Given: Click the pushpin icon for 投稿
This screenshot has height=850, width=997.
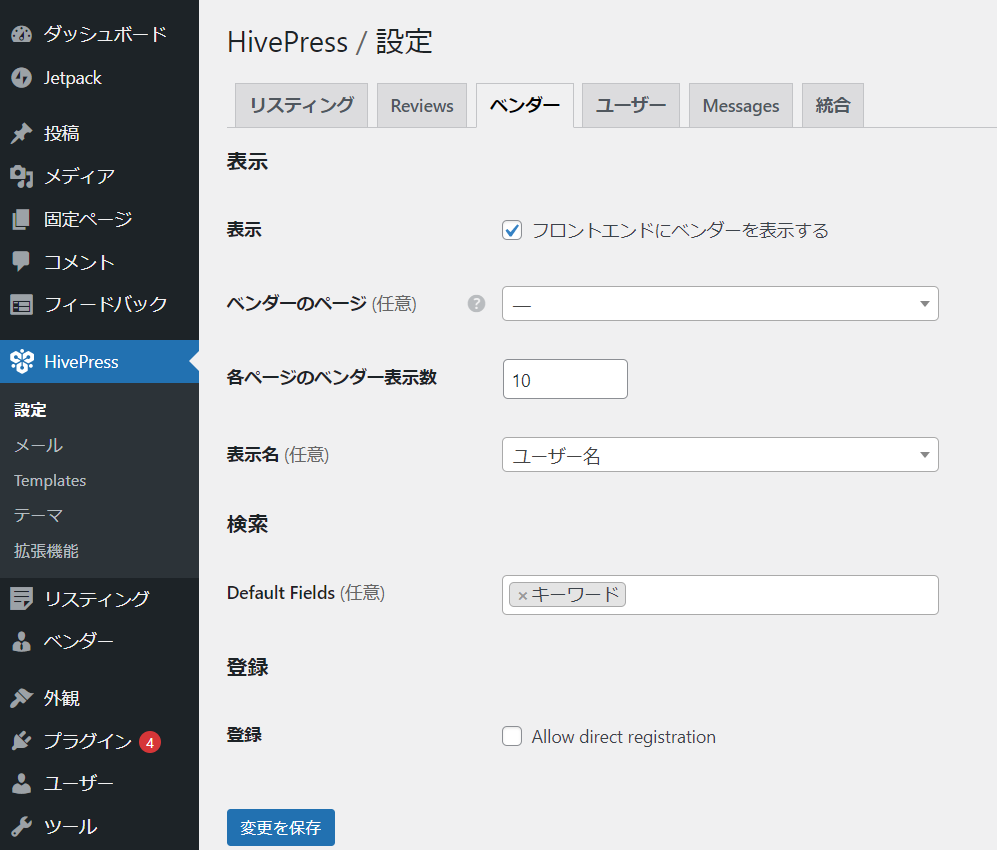Looking at the screenshot, I should pos(22,134).
